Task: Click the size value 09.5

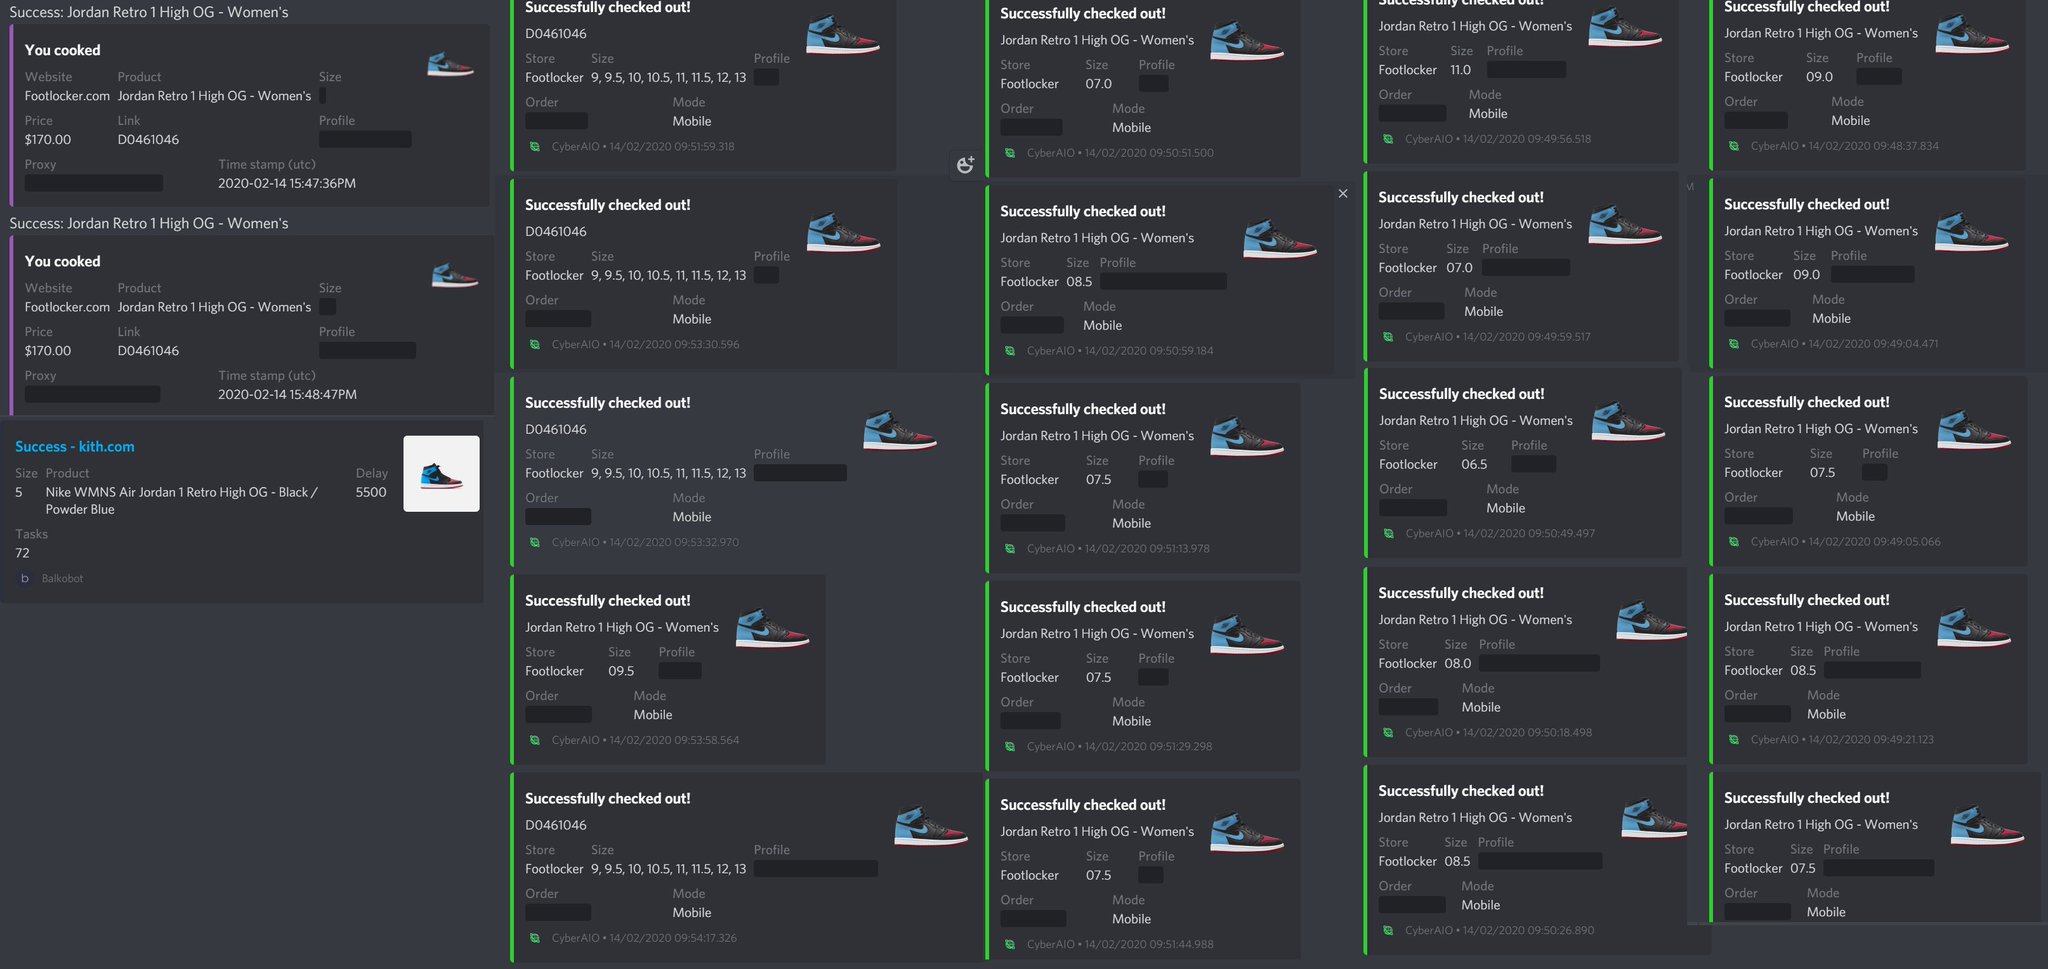Action: pos(621,672)
